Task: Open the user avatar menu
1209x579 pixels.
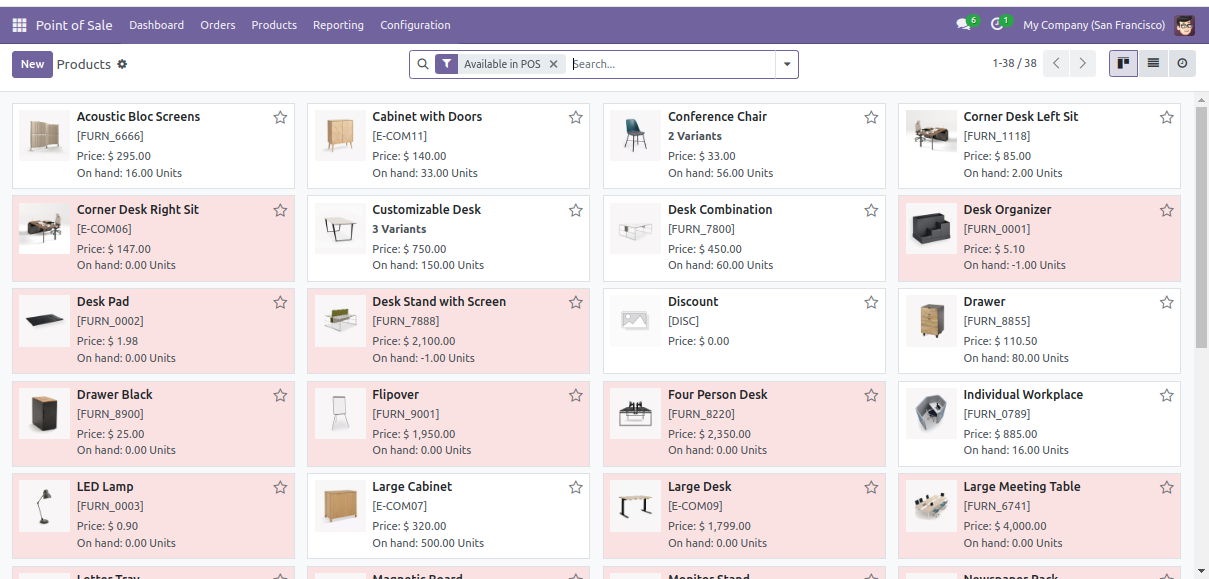Action: (x=1185, y=25)
